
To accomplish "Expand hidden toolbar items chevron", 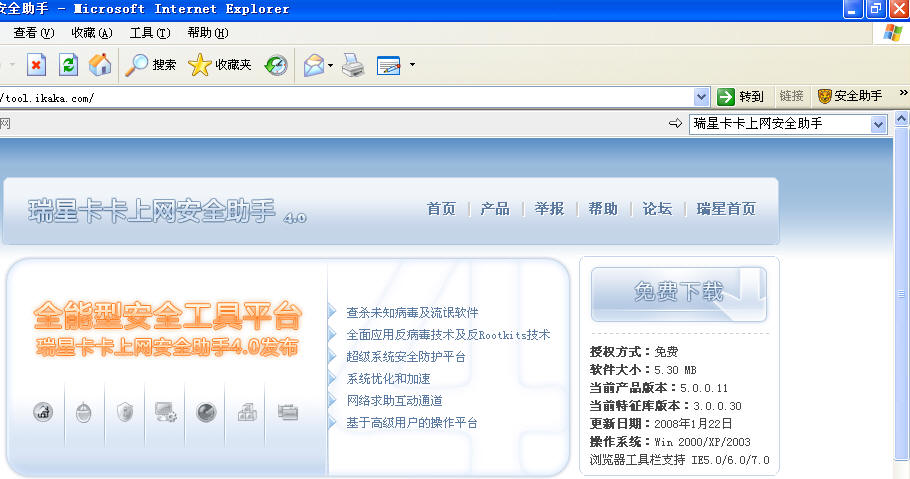I will 903,92.
